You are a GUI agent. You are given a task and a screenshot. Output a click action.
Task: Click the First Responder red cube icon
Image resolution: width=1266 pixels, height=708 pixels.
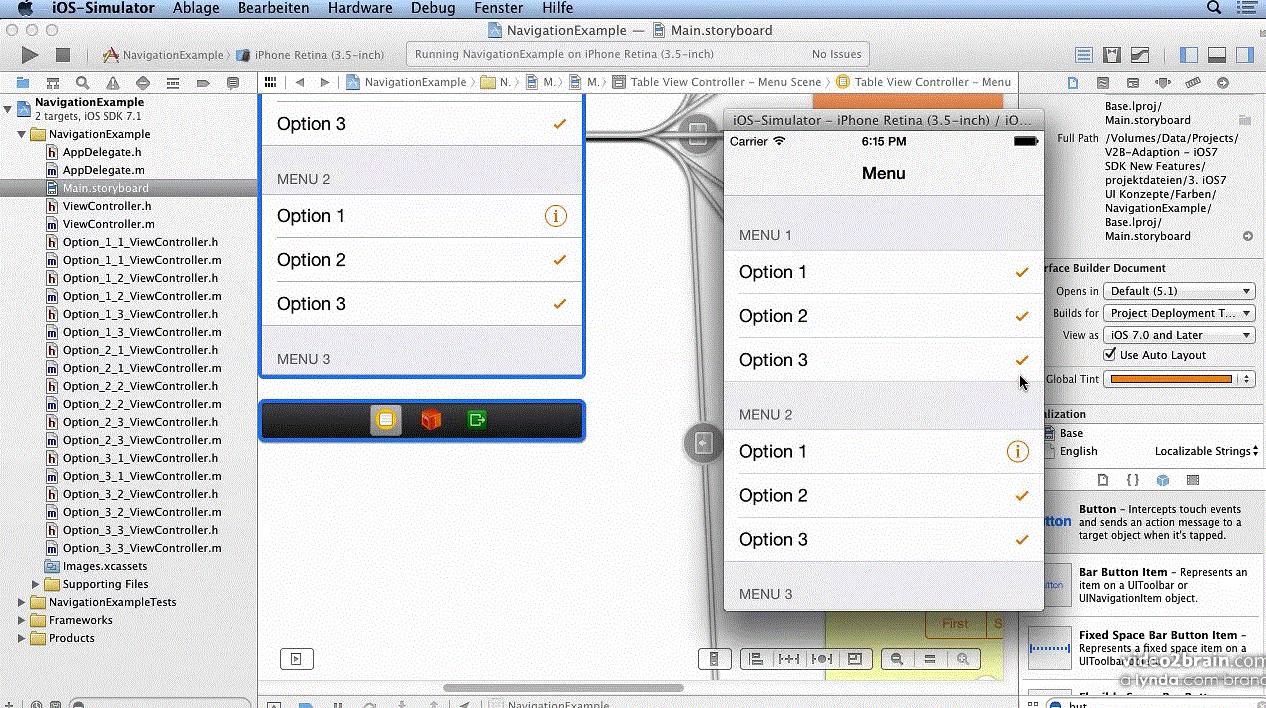431,421
